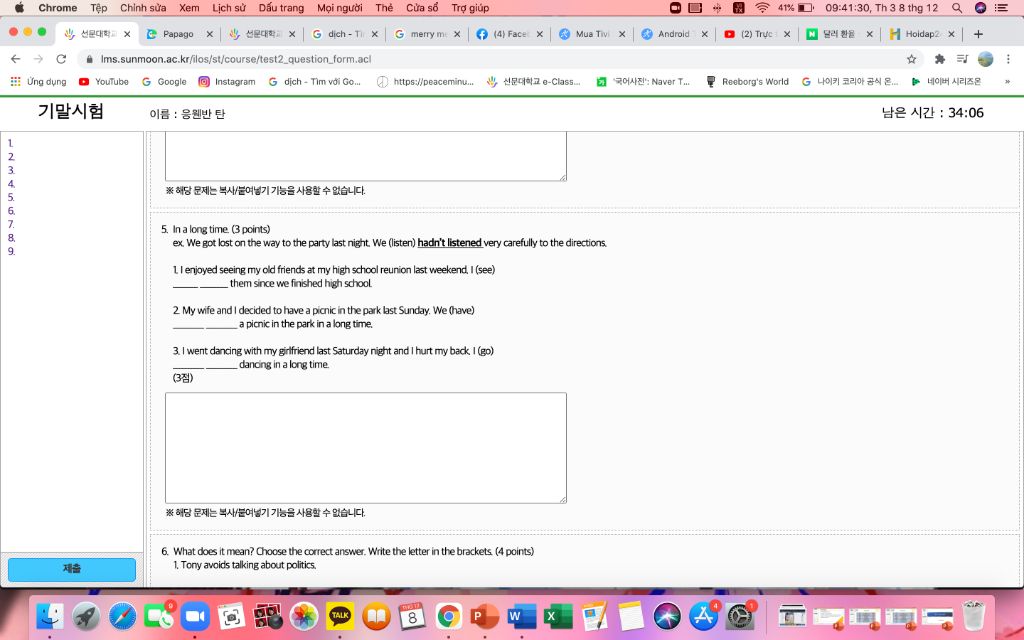Open Pages app in the dock

tap(594, 616)
